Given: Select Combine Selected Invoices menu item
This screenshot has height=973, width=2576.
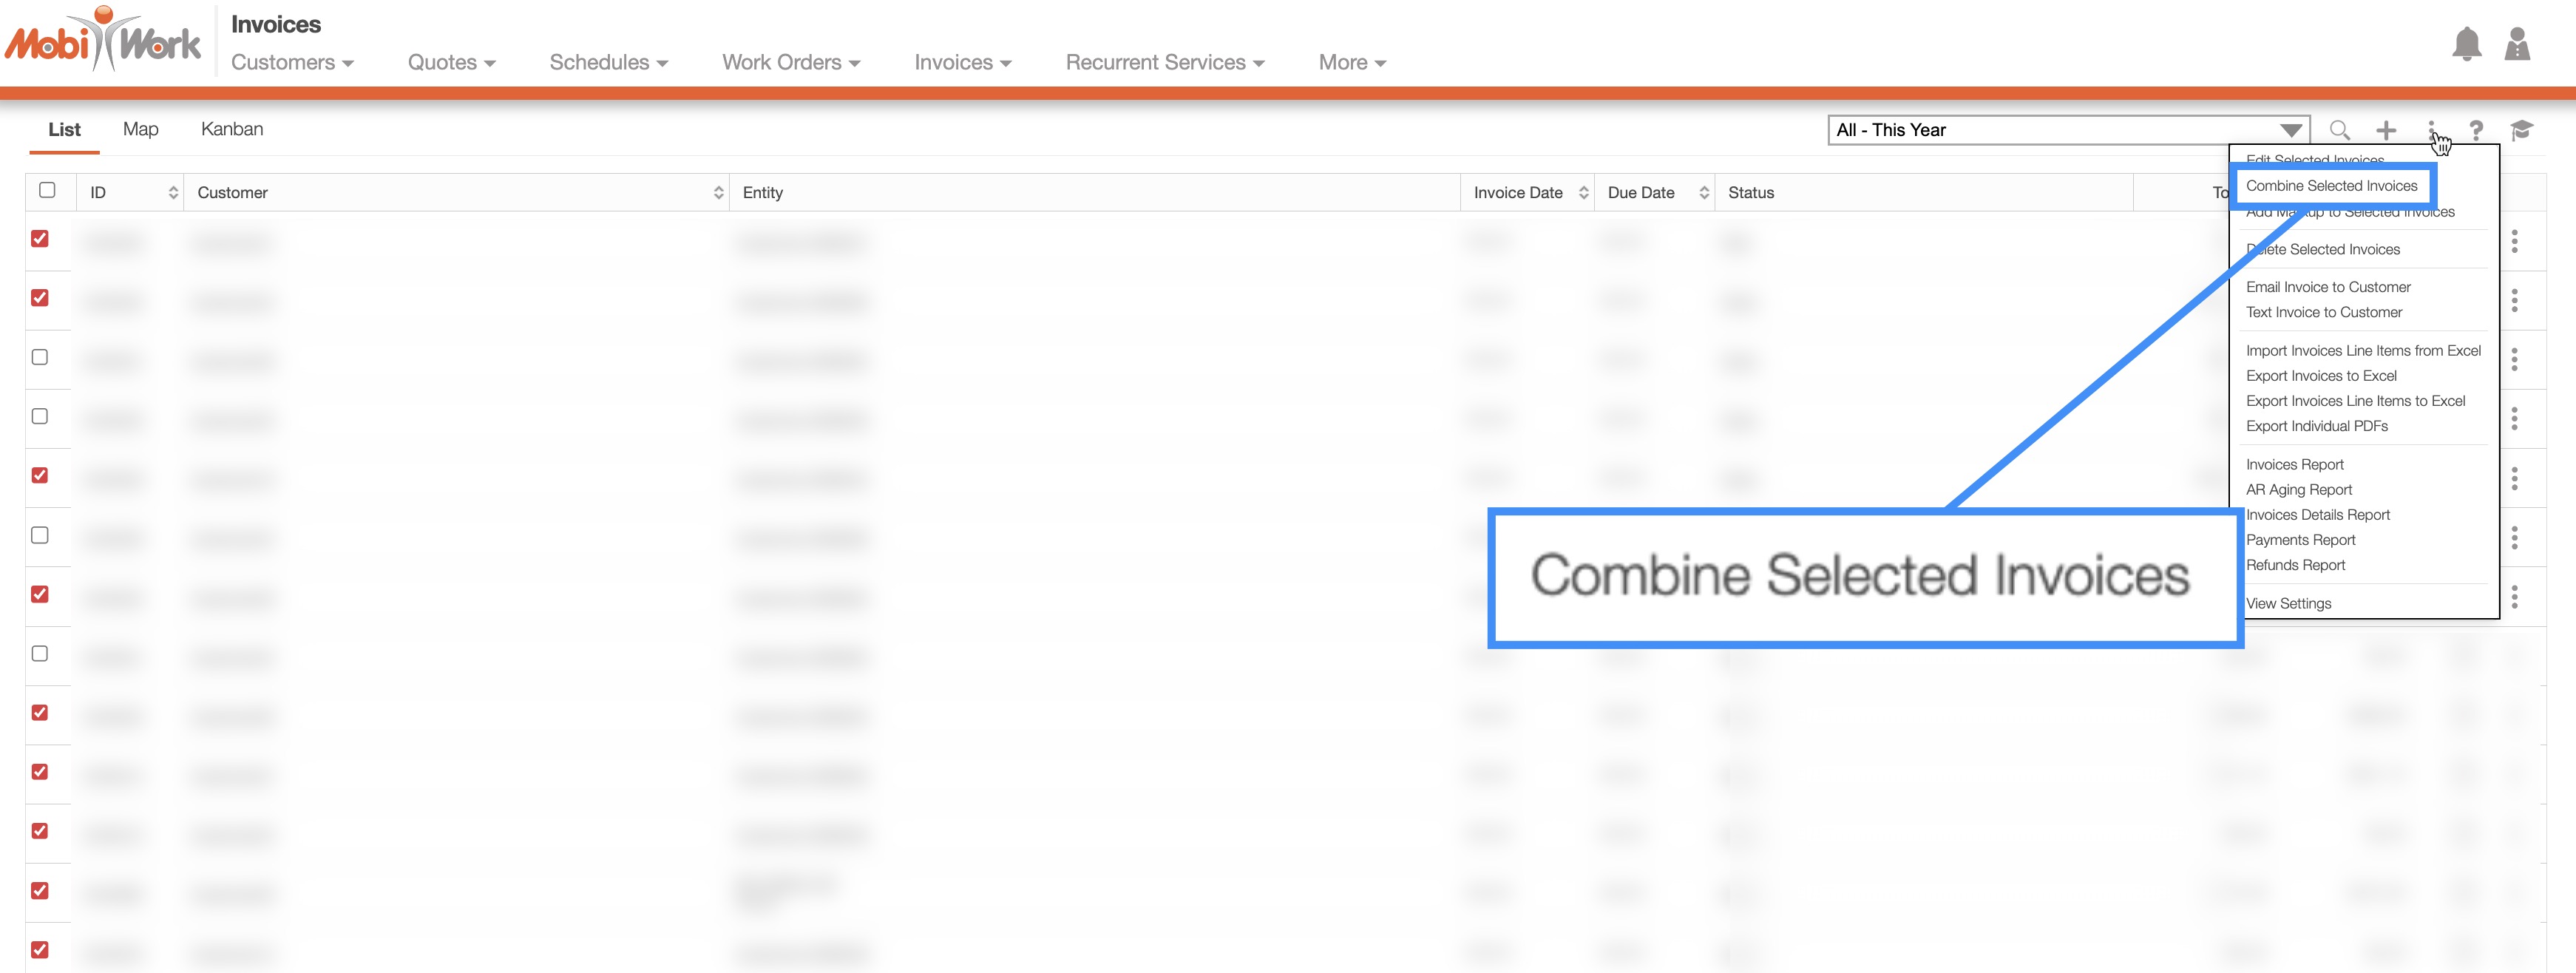Looking at the screenshot, I should coord(2330,186).
